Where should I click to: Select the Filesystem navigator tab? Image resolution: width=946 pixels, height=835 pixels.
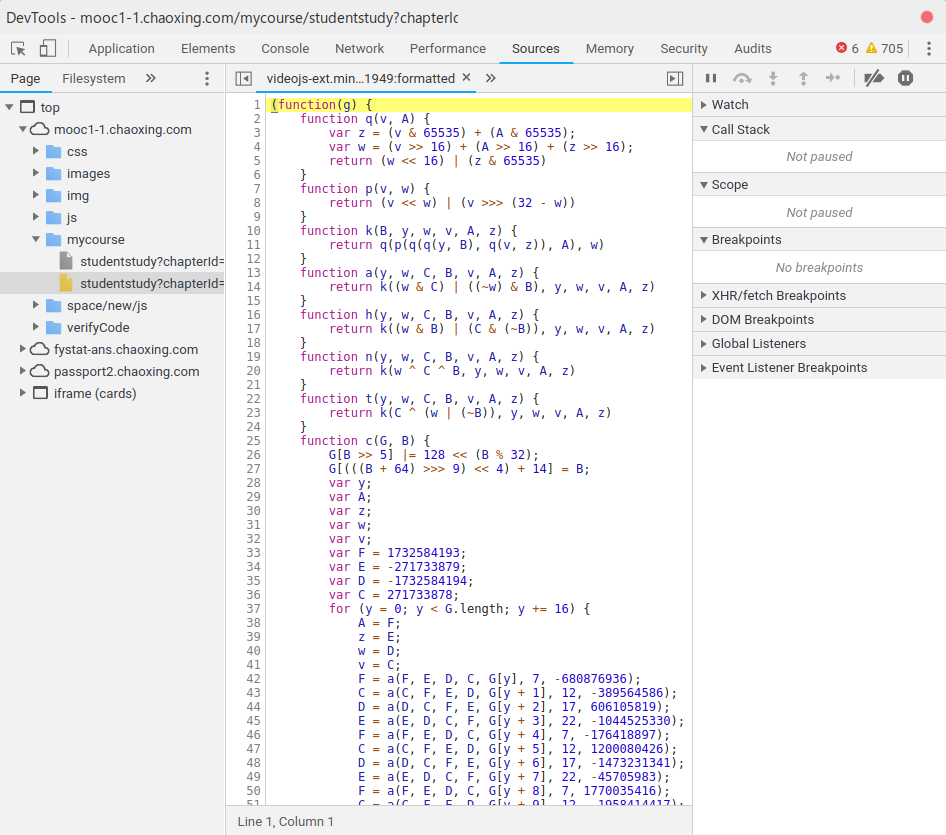pos(94,78)
